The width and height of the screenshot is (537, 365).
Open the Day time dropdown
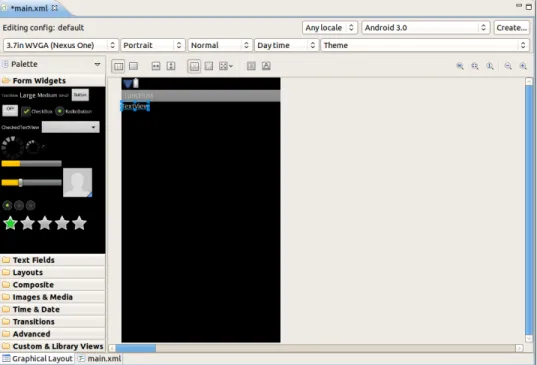coord(286,45)
